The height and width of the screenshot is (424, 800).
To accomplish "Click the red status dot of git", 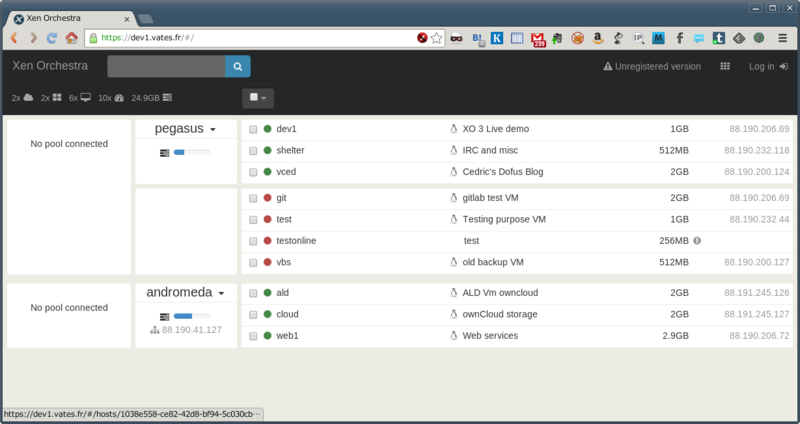I will click(267, 198).
